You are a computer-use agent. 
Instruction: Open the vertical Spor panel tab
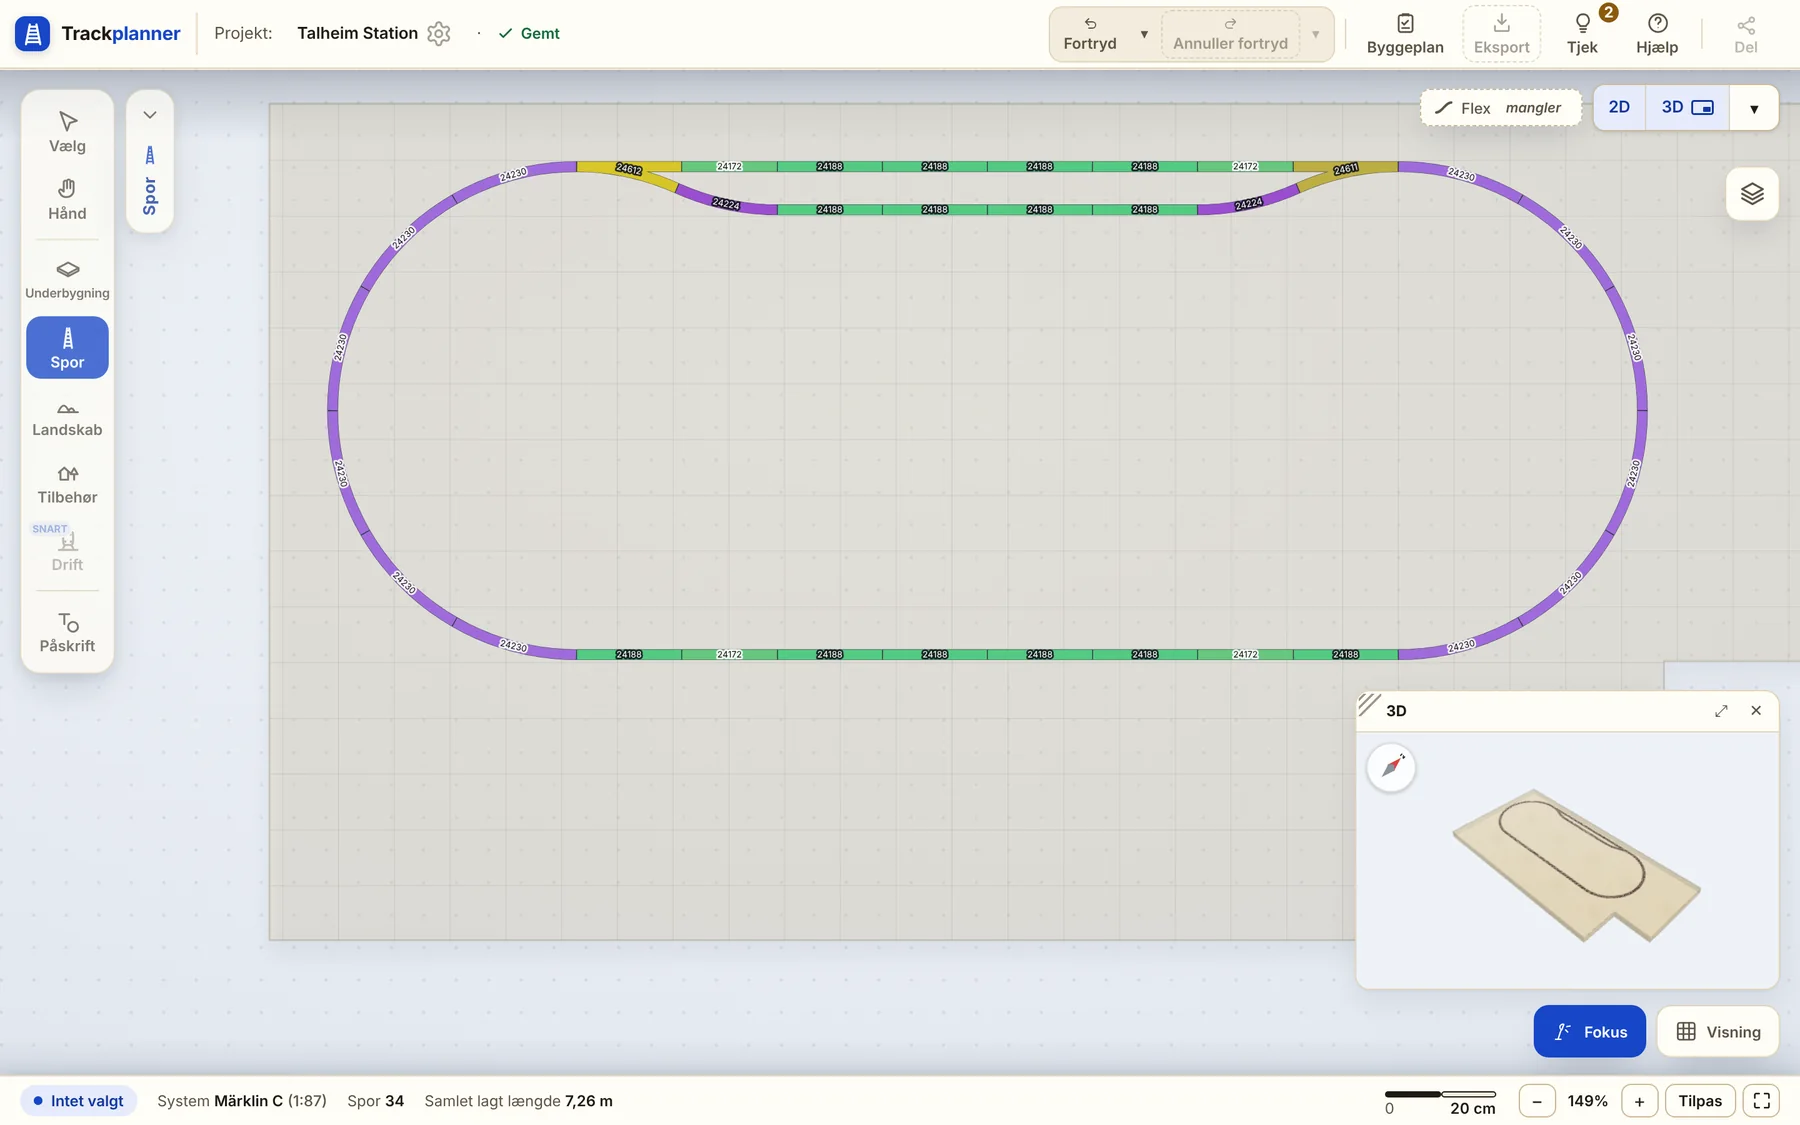(150, 183)
